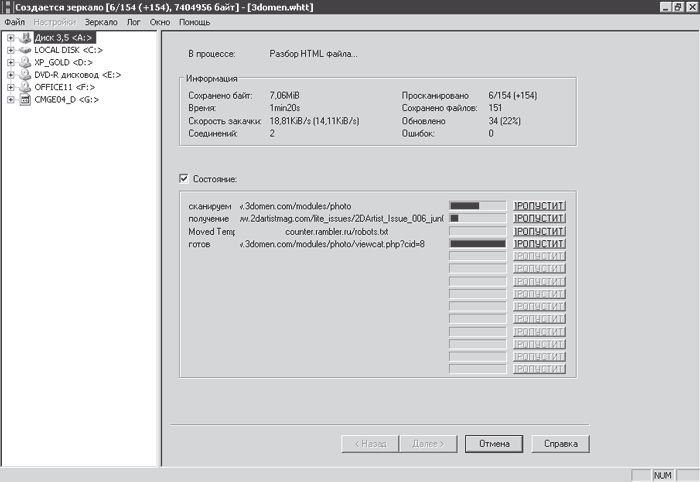Click the floppy drive icon for Диск 3,5
700x482 pixels.
pyautogui.click(x=25, y=37)
